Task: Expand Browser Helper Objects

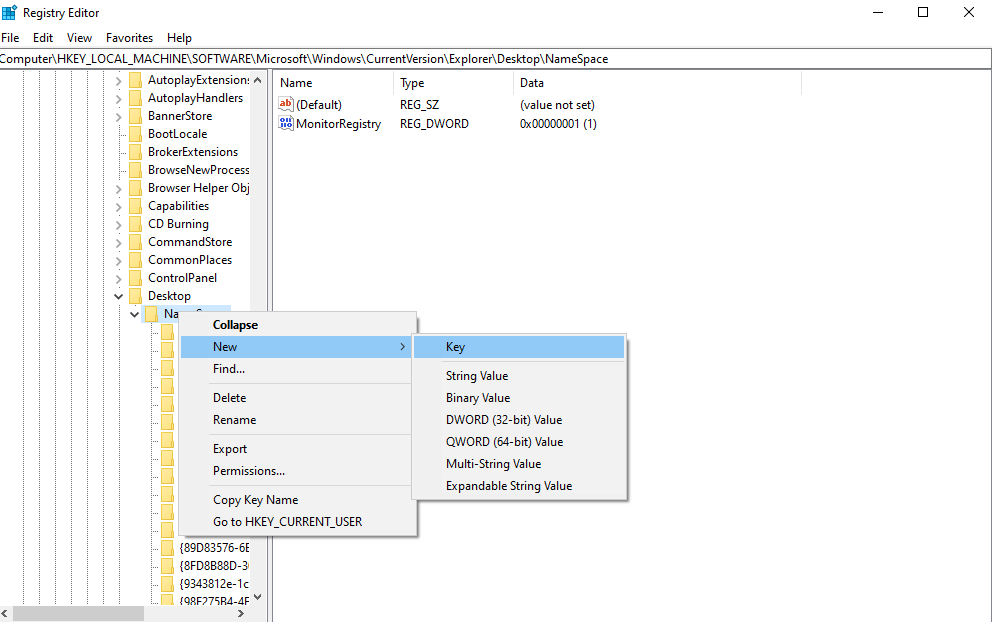Action: 118,187
